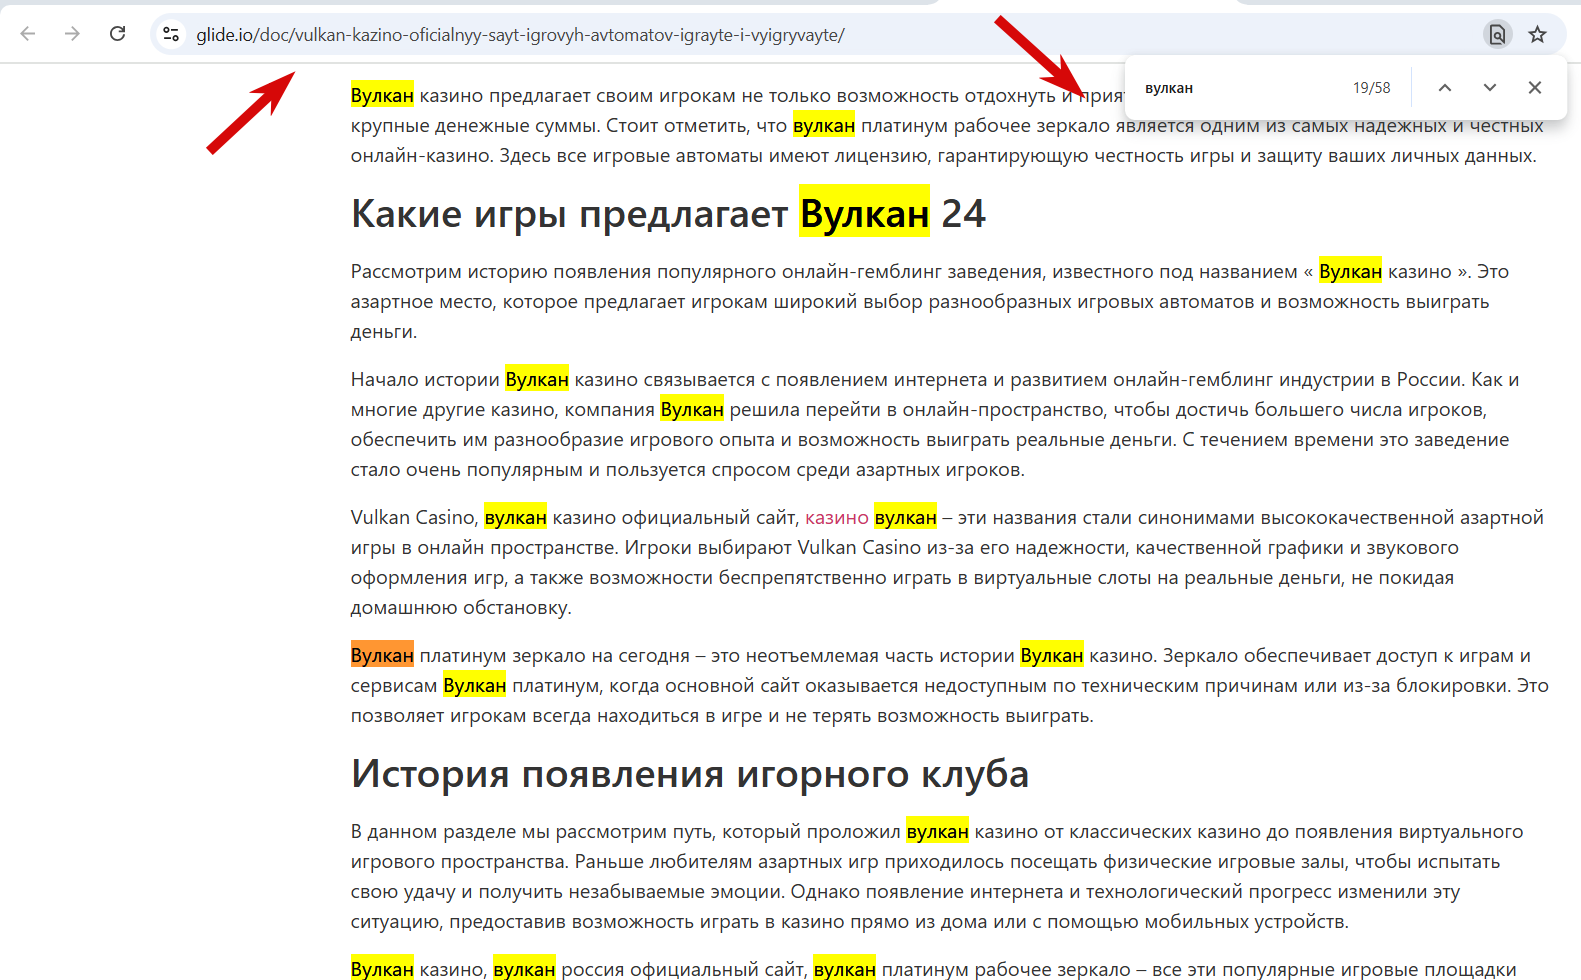This screenshot has width=1581, height=980.
Task: View site information for glide.io
Action: [172, 34]
